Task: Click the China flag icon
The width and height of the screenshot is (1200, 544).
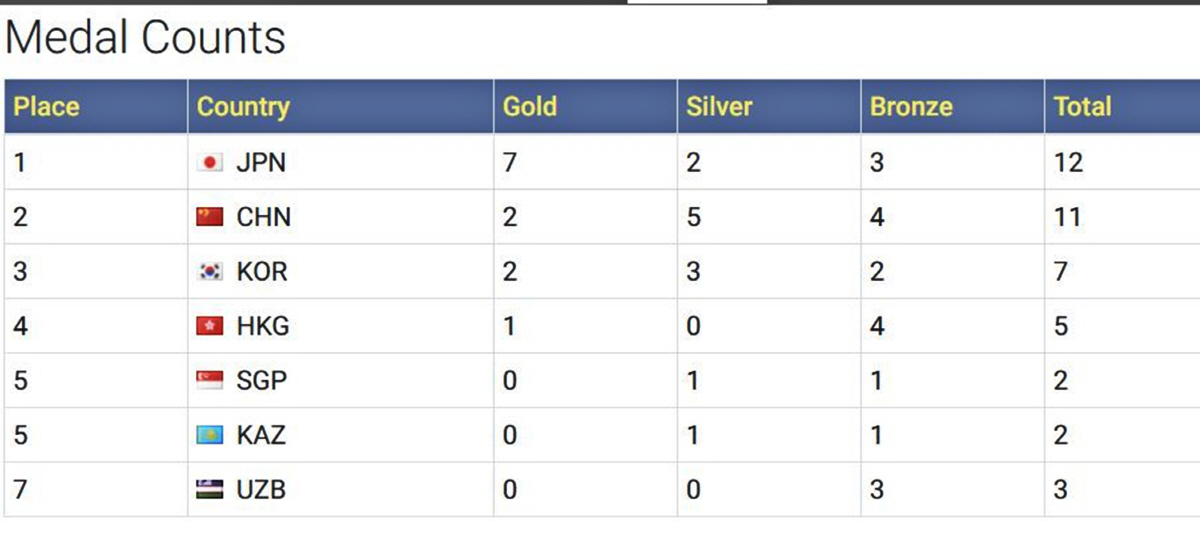Action: [210, 217]
